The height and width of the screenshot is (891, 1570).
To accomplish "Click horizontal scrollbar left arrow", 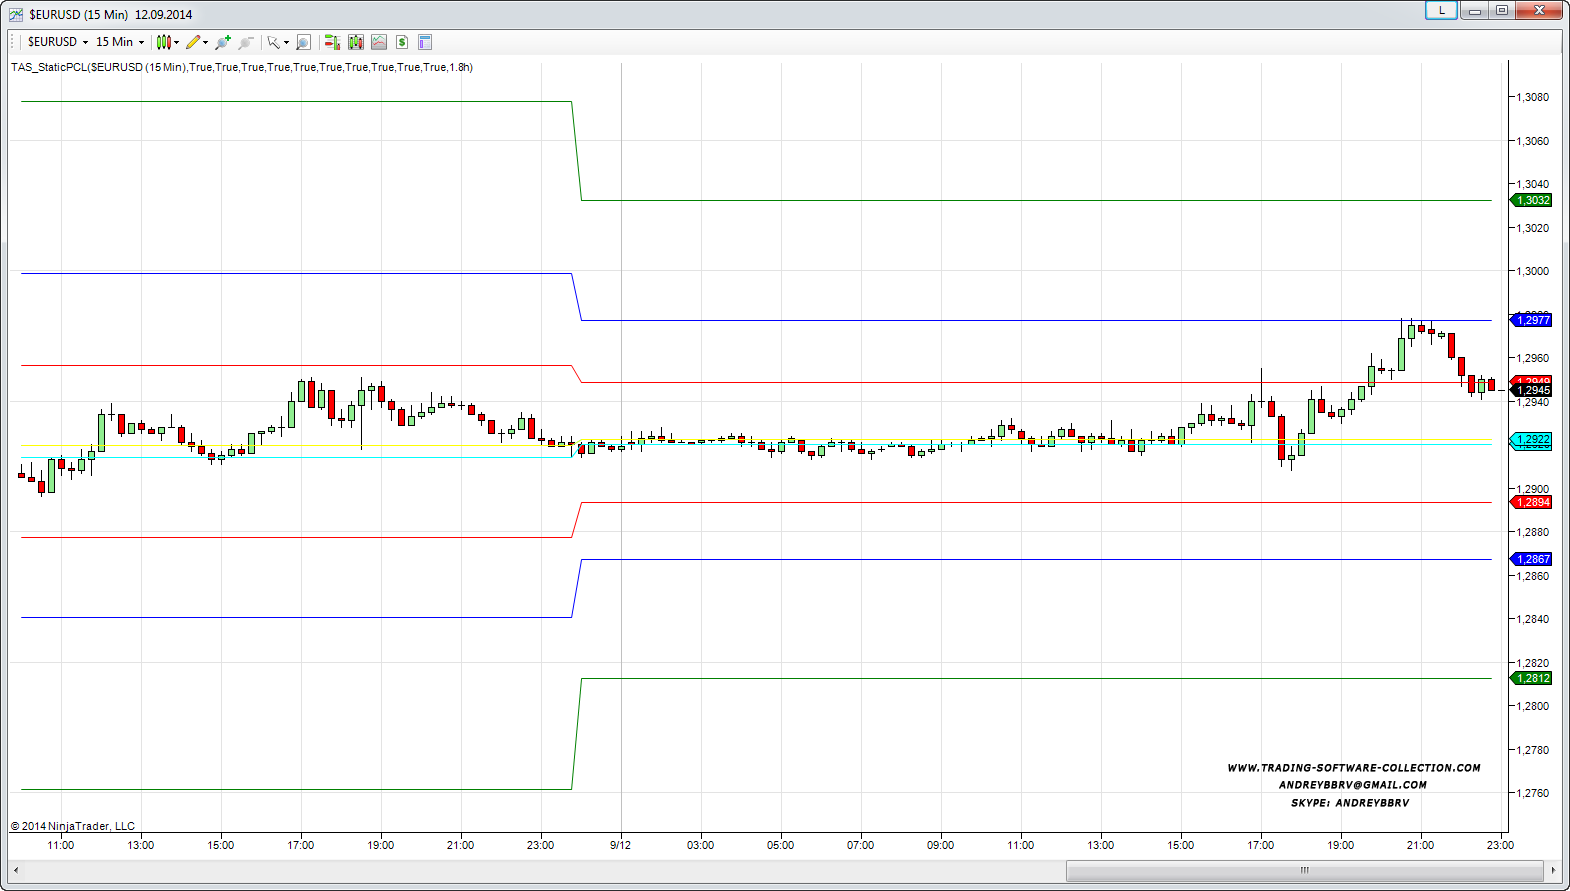I will coord(16,871).
